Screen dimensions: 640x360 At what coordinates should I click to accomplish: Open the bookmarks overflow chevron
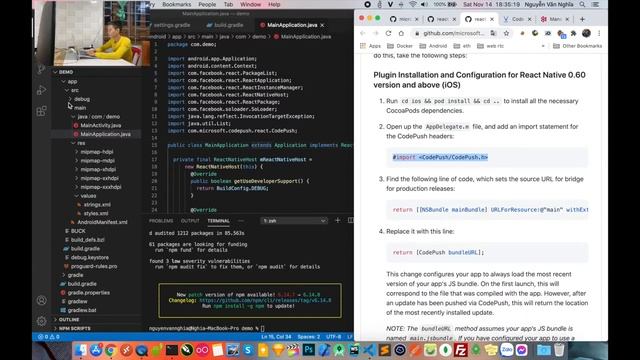click(x=543, y=46)
